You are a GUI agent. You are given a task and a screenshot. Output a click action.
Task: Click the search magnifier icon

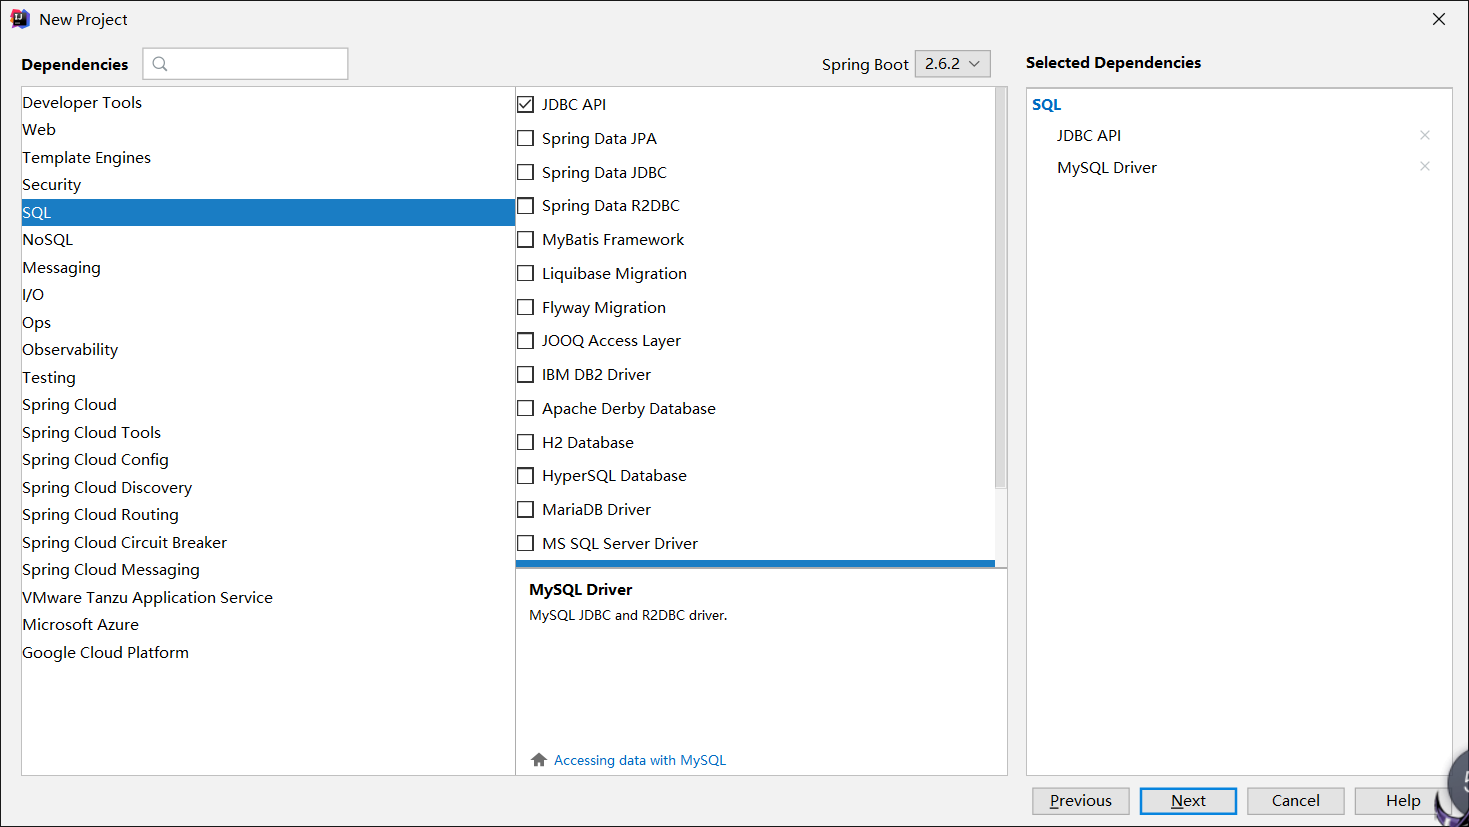coord(160,64)
